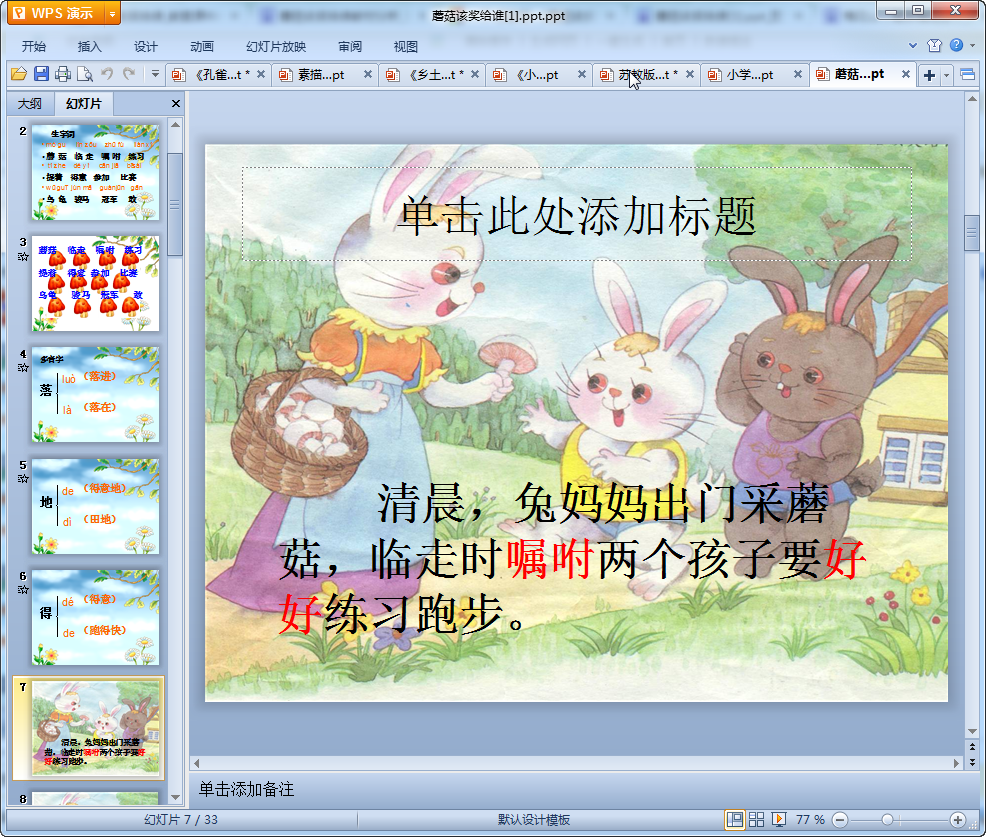Open Help with the blue question mark
The width and height of the screenshot is (986, 837).
pos(956,45)
